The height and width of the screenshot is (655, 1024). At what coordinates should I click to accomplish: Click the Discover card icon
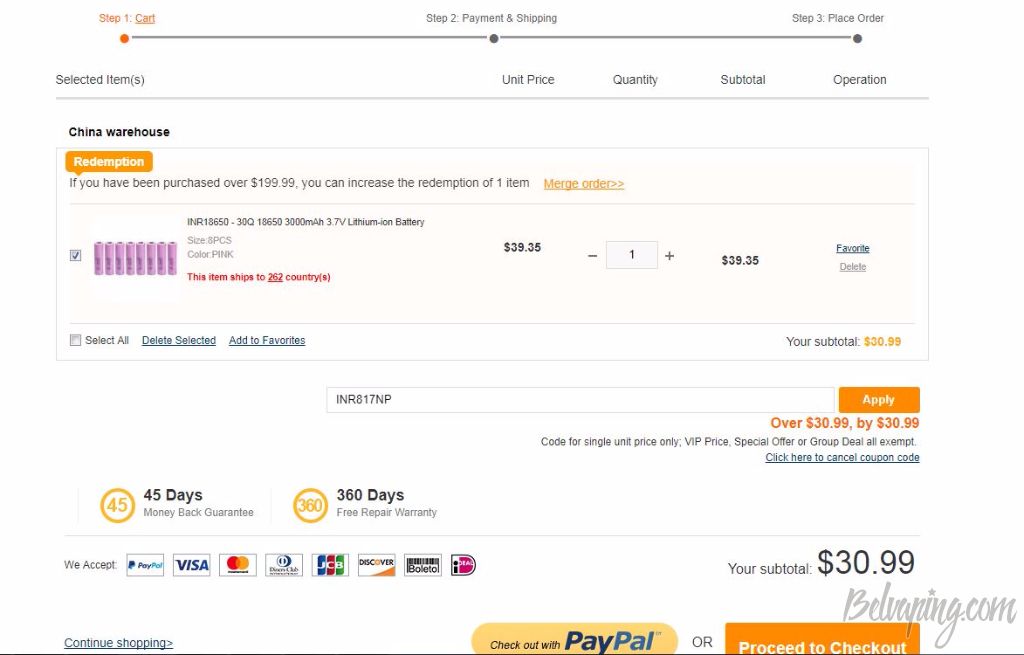click(377, 565)
